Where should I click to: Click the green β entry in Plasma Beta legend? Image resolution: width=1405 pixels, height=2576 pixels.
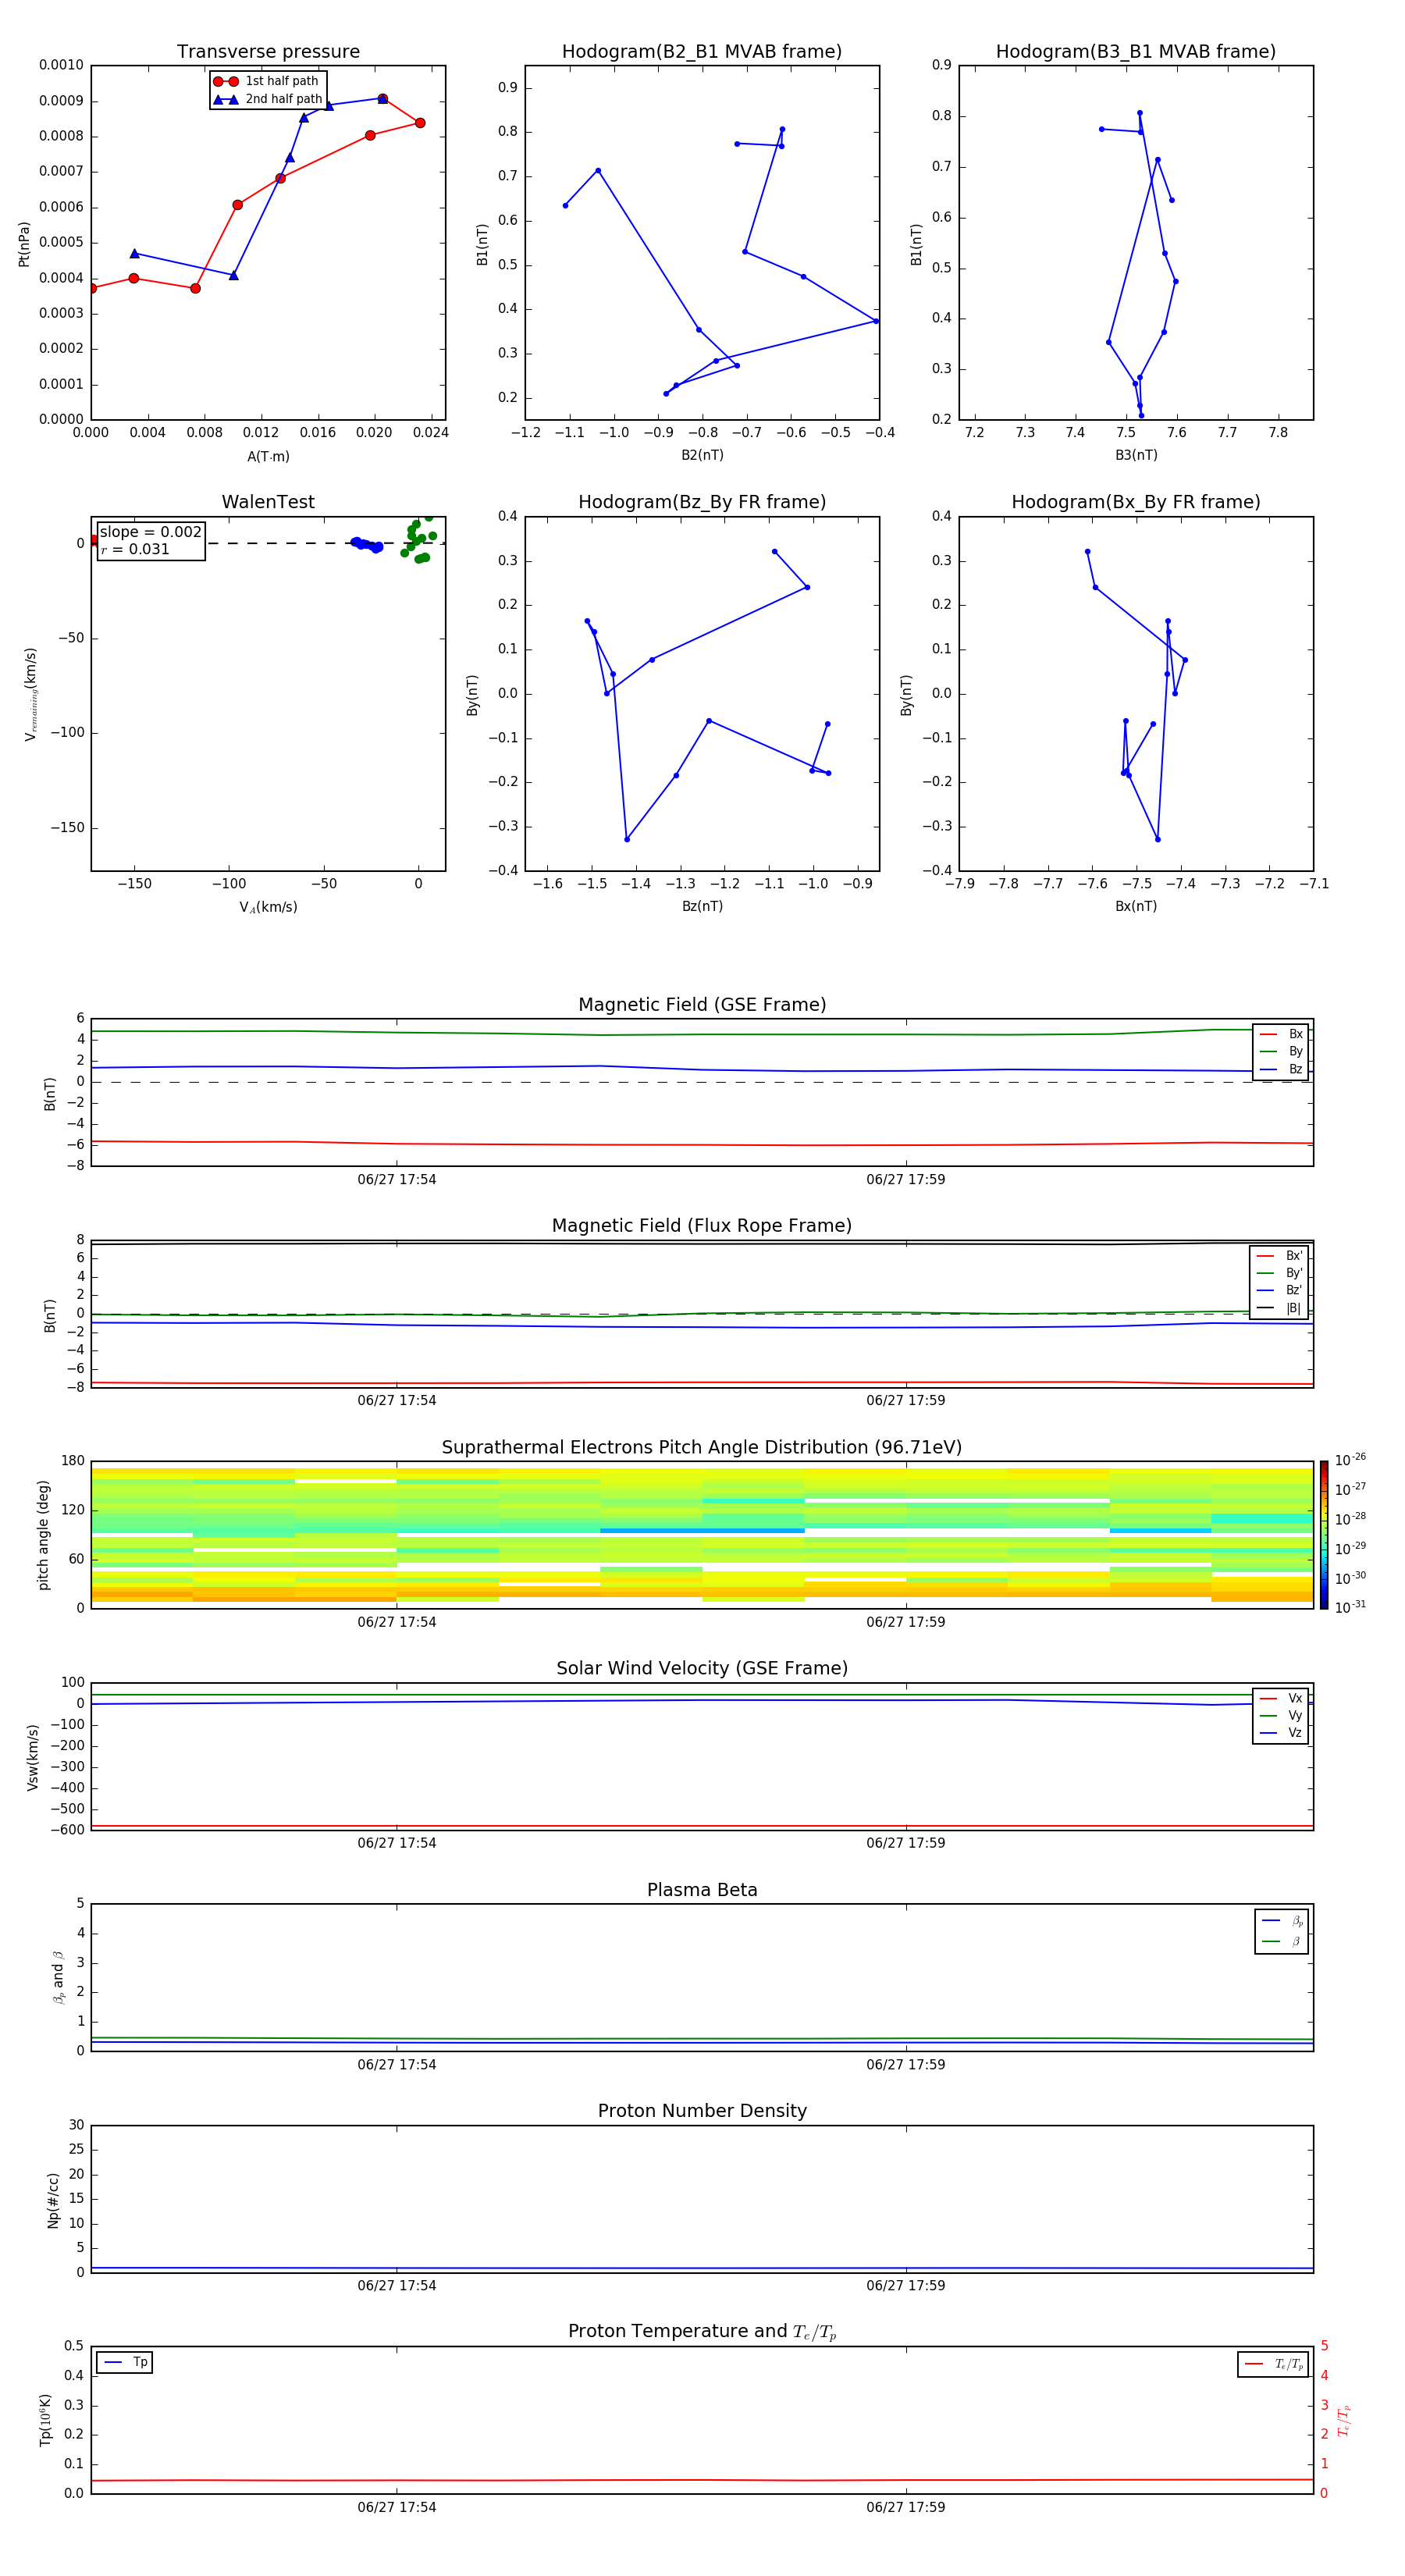(1283, 1942)
